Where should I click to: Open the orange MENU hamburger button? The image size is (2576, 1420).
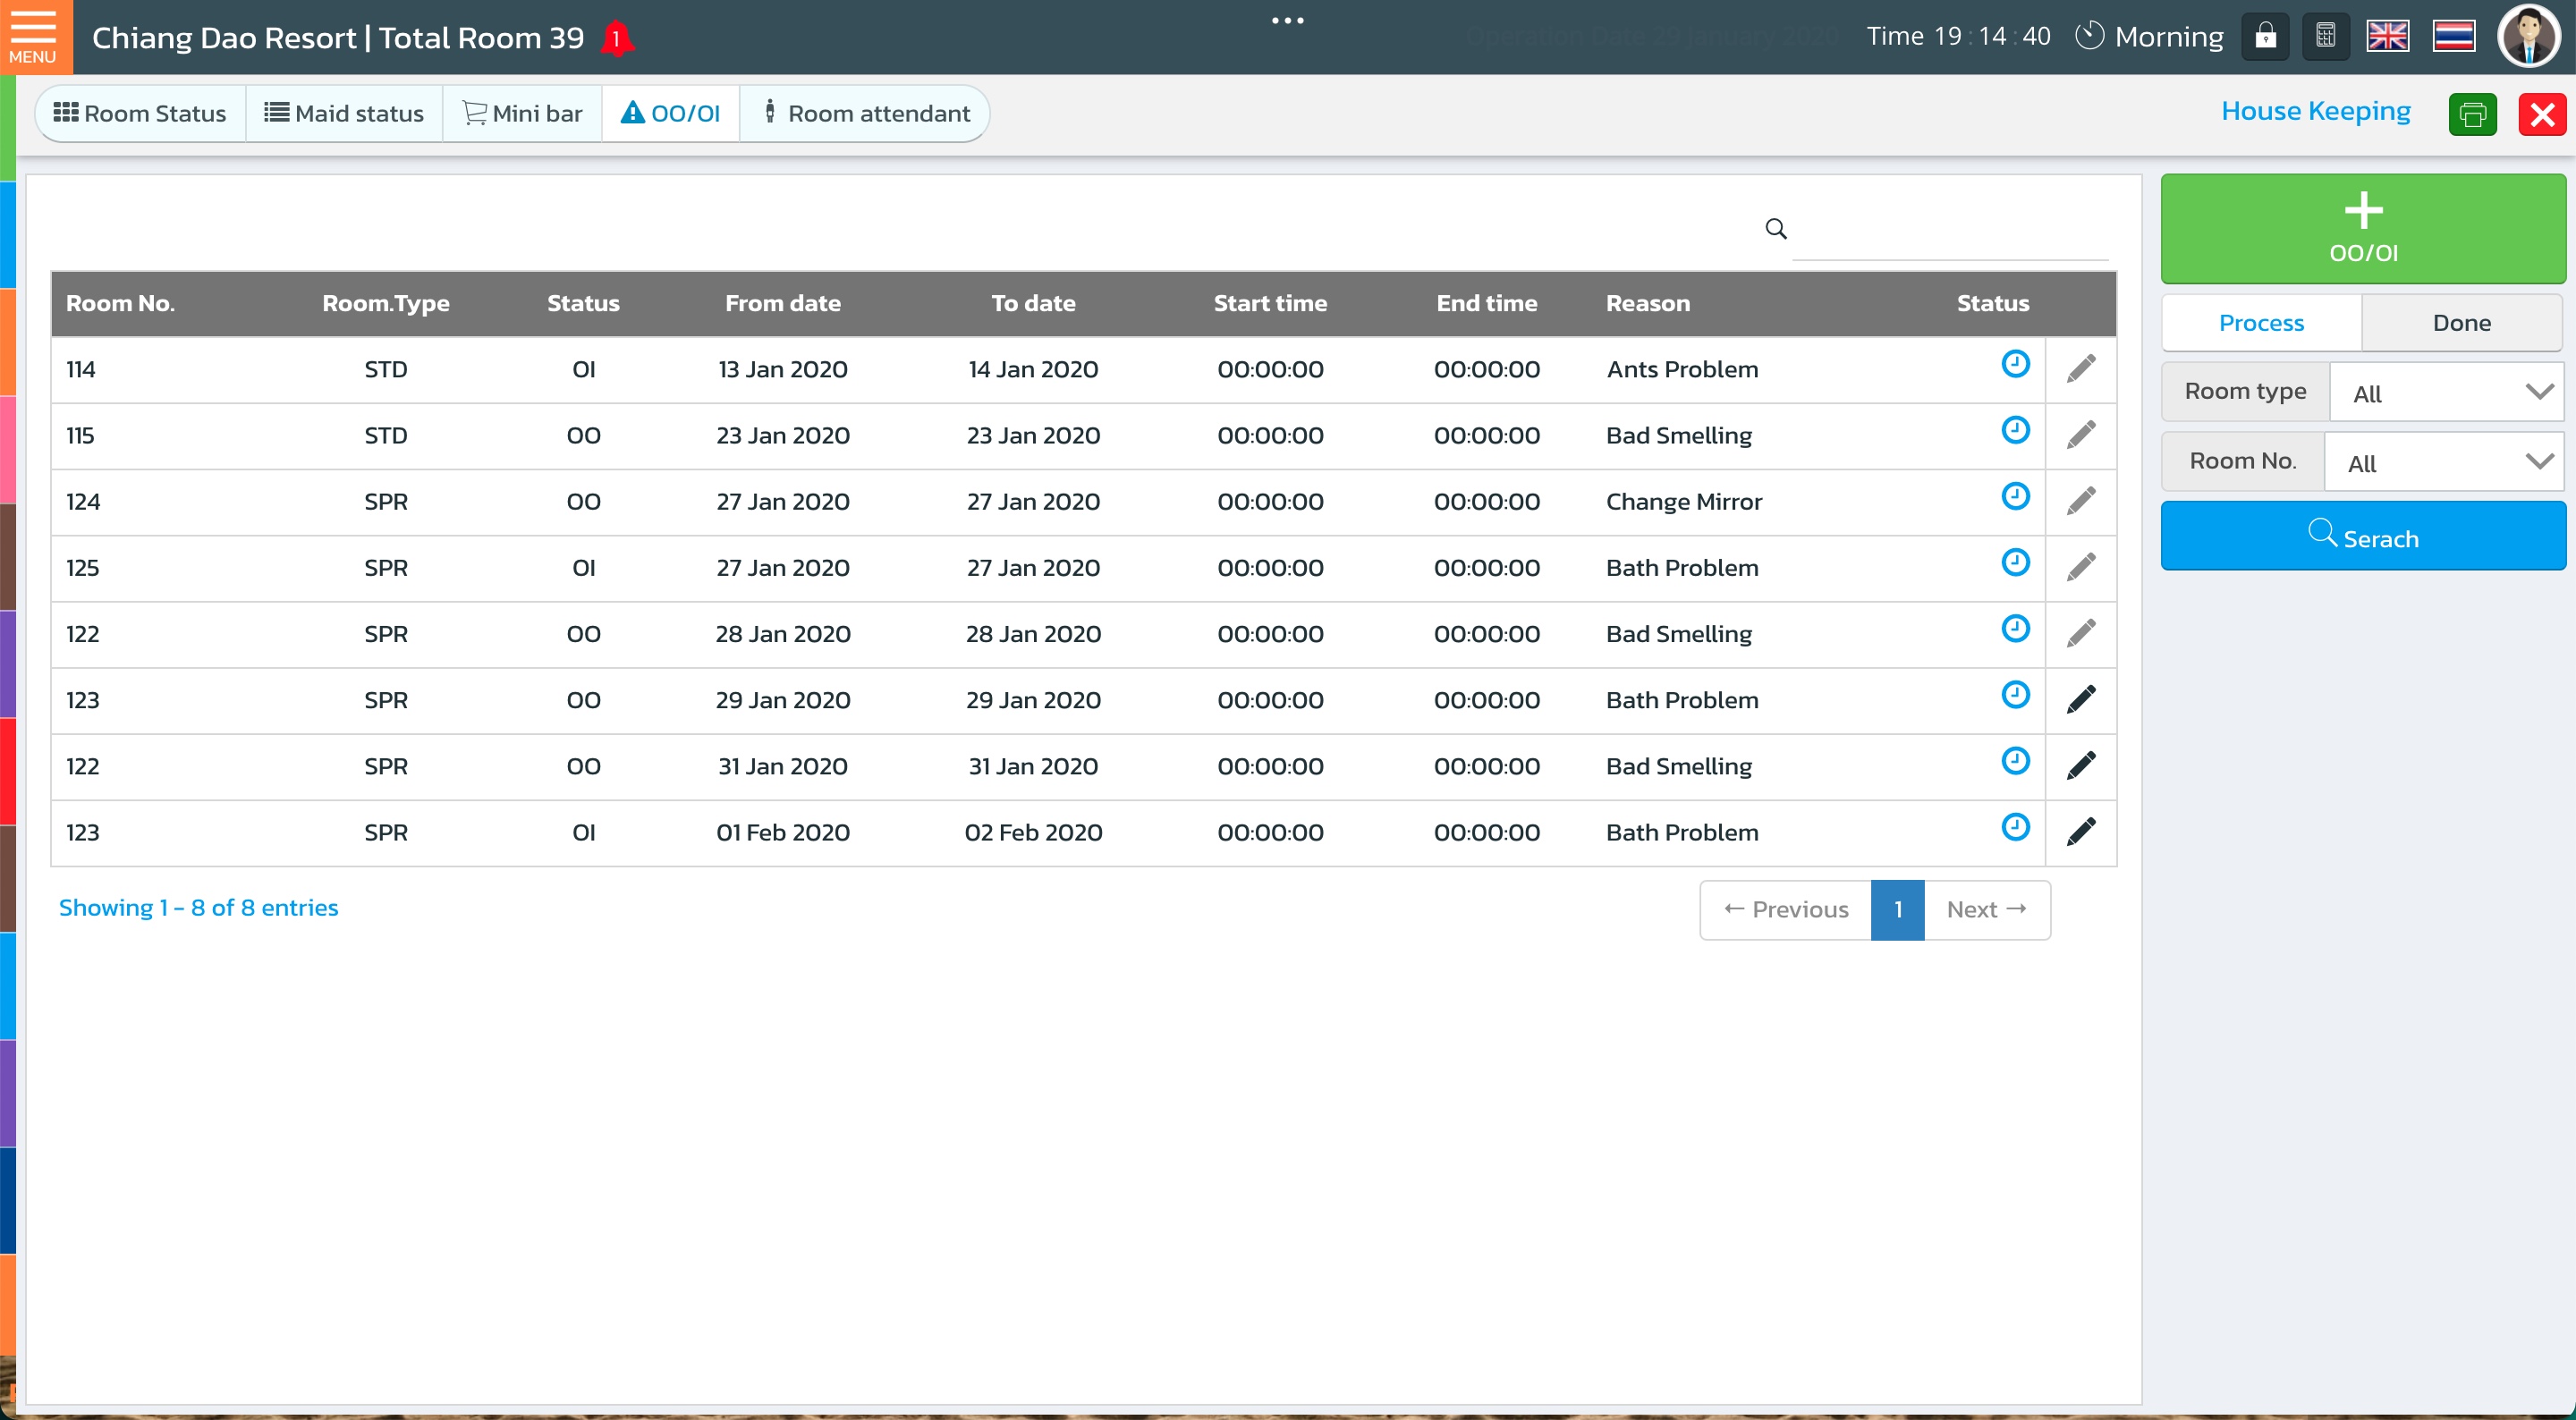34,37
